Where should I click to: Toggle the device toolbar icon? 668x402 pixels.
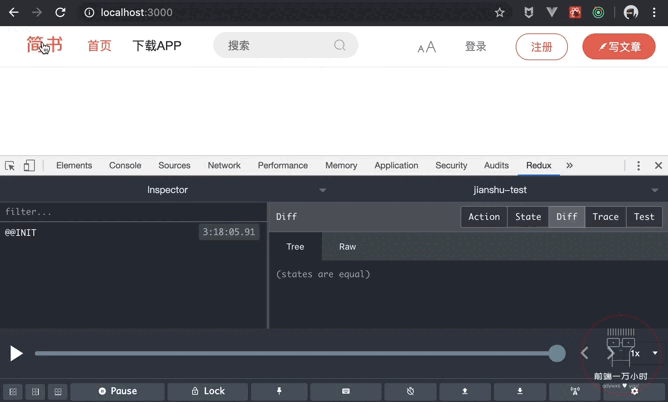(x=29, y=165)
